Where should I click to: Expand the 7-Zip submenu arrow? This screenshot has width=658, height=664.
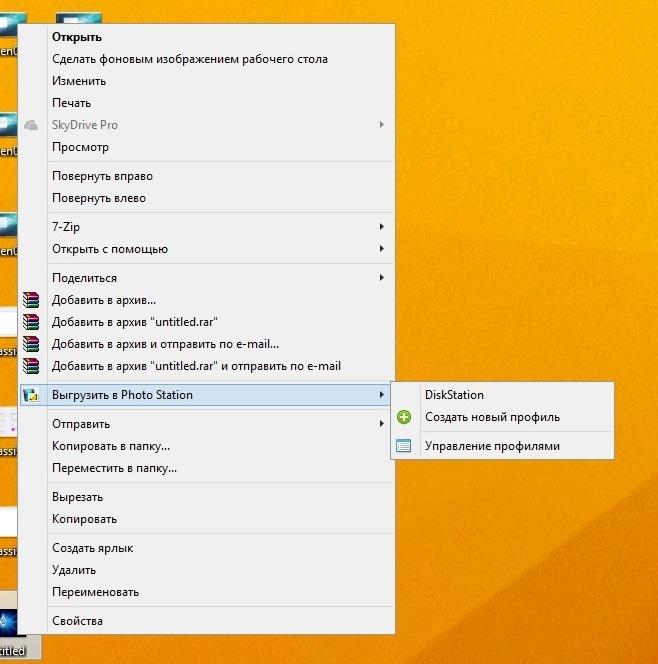[x=382, y=227]
